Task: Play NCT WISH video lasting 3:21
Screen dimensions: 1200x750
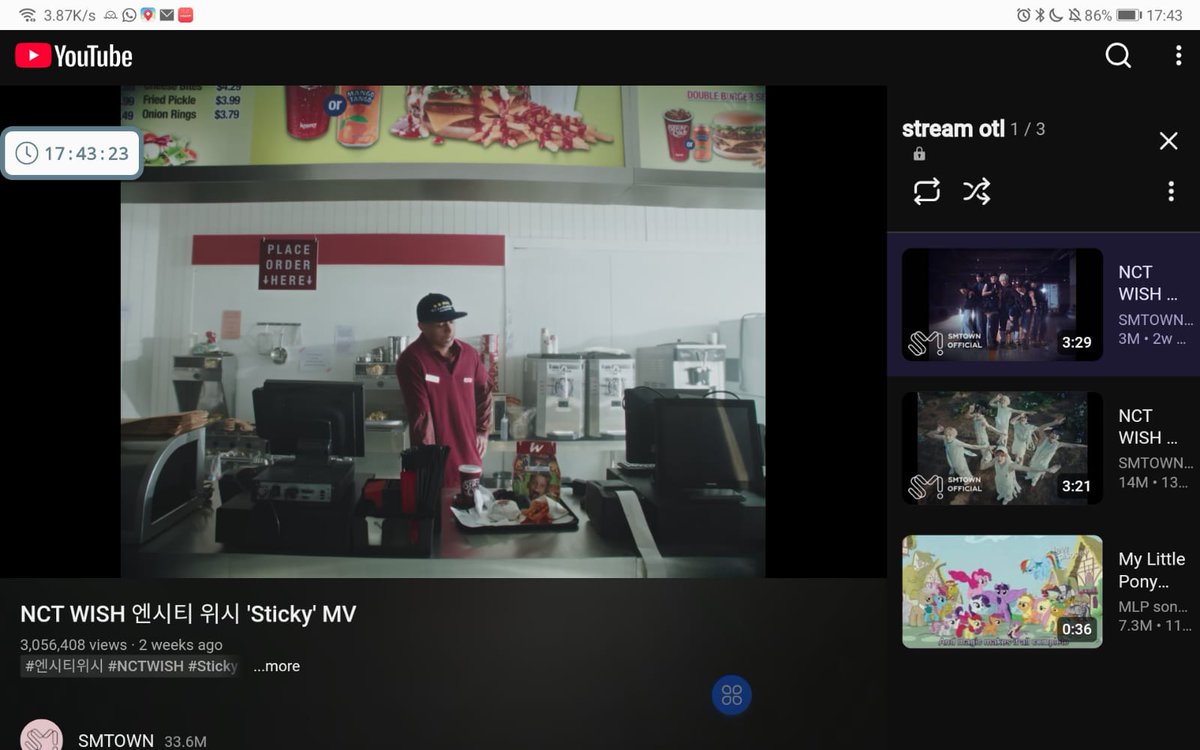Action: point(1002,448)
